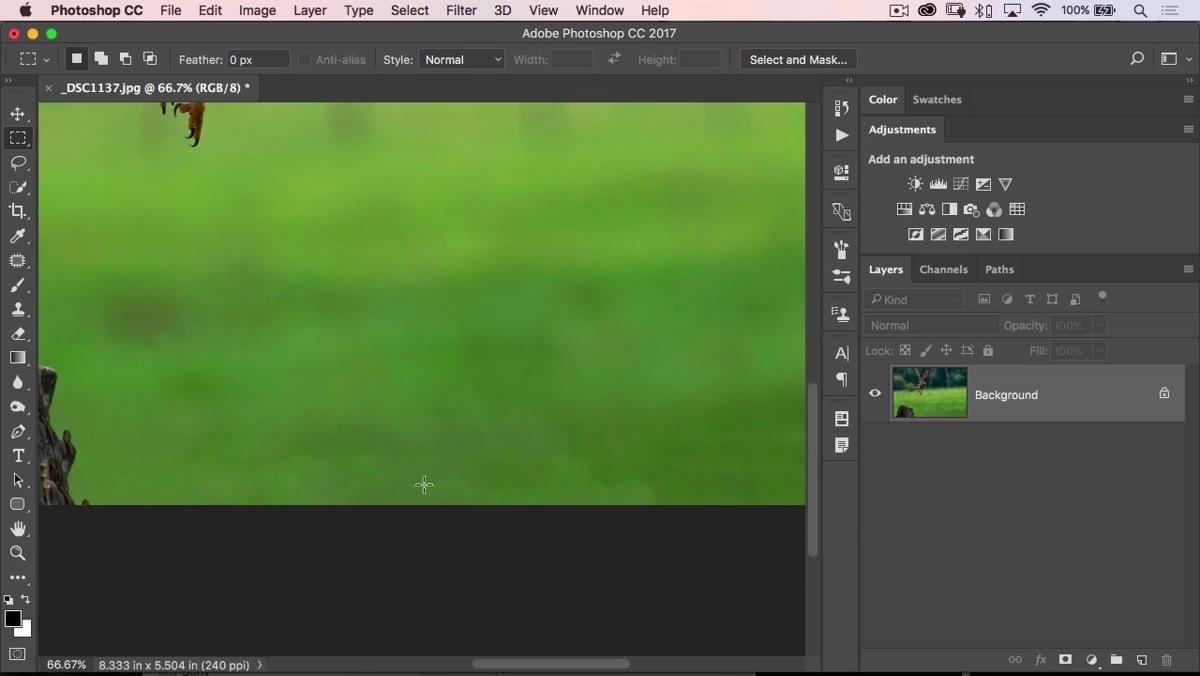Viewport: 1200px width, 676px height.
Task: Toggle Quick Mask mode
Action: pyautogui.click(x=18, y=654)
